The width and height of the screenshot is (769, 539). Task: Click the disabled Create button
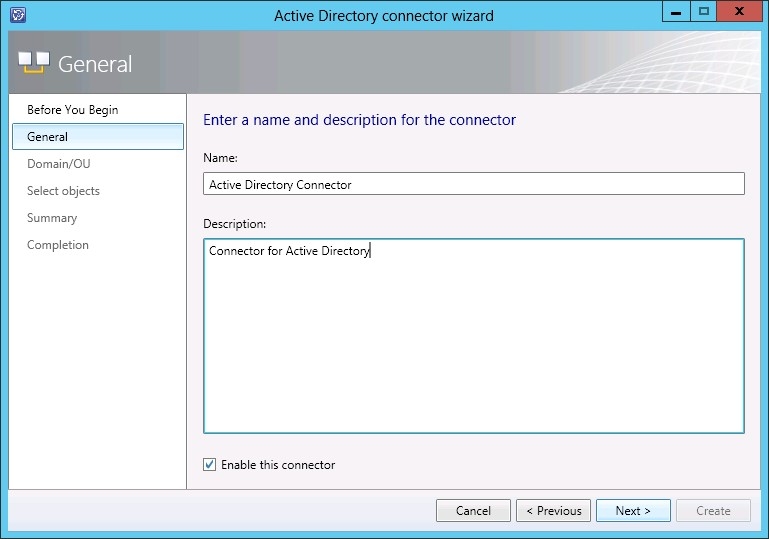click(x=713, y=511)
